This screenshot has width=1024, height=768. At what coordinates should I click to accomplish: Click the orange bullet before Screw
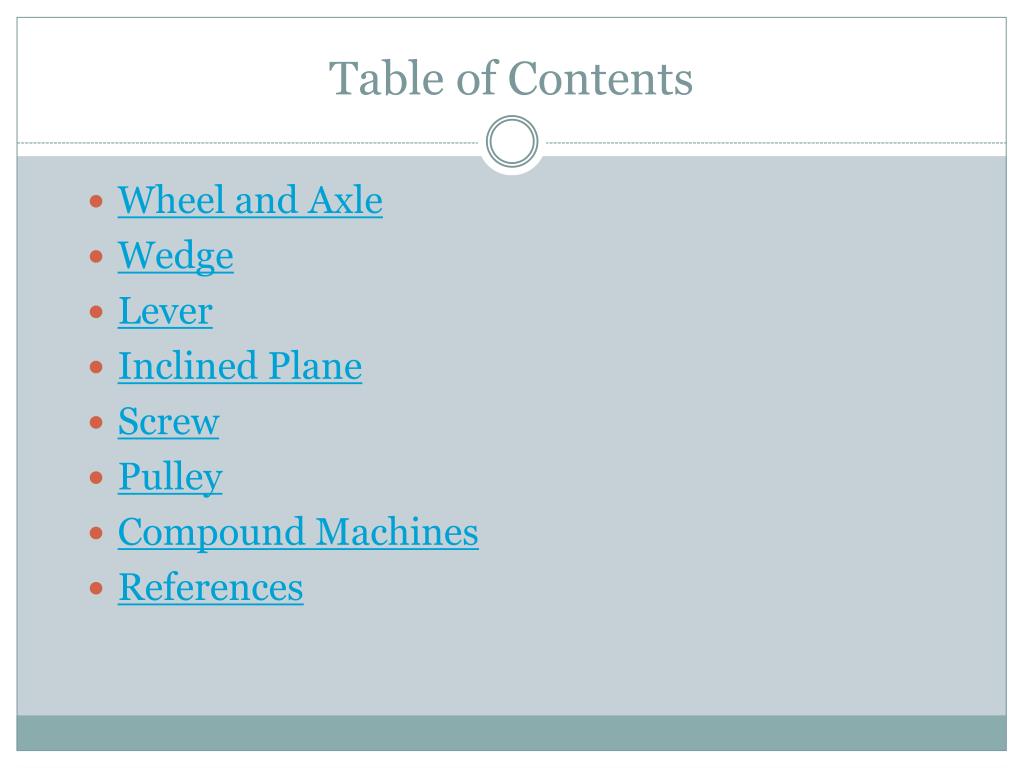click(x=96, y=423)
